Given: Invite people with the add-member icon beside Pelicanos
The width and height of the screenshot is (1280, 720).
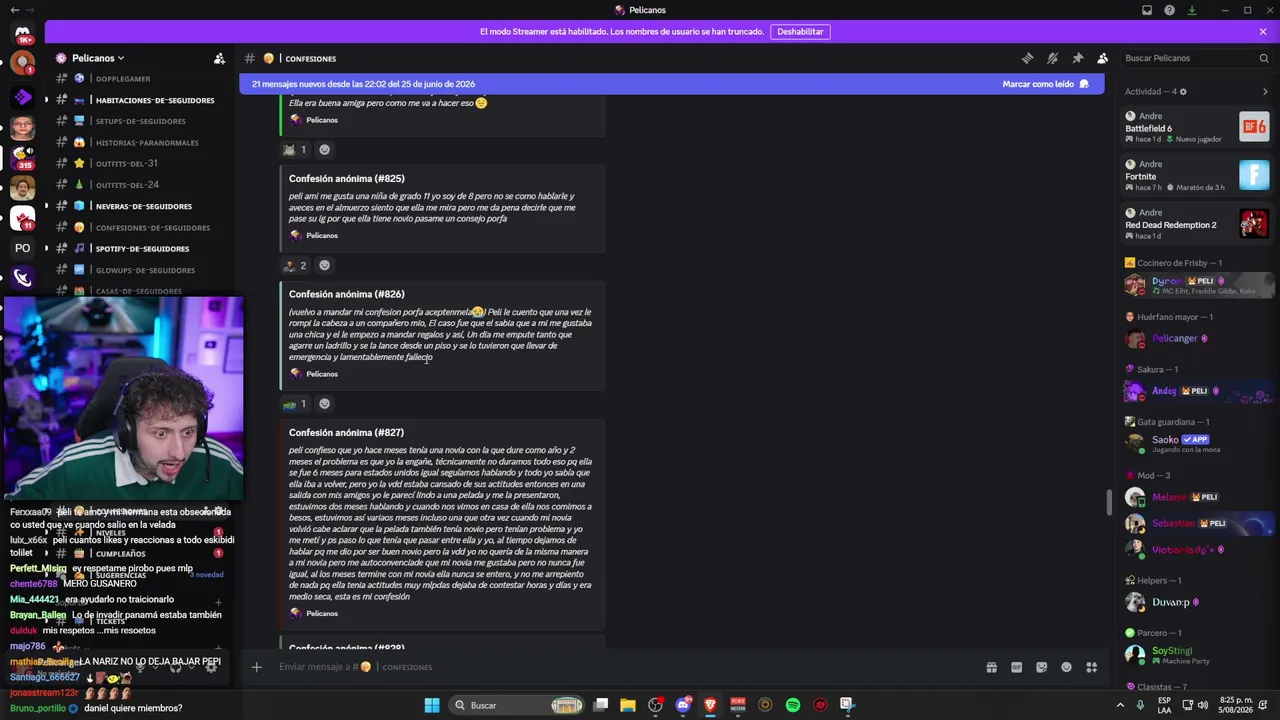Looking at the screenshot, I should [219, 58].
